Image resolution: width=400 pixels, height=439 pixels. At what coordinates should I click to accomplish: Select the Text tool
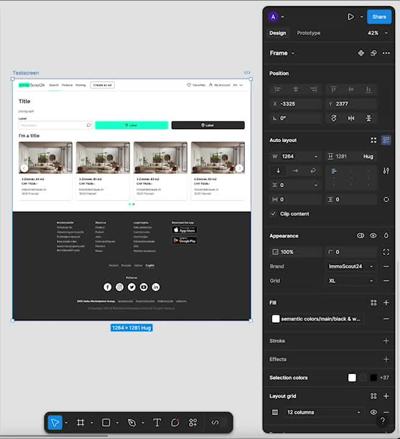click(157, 423)
